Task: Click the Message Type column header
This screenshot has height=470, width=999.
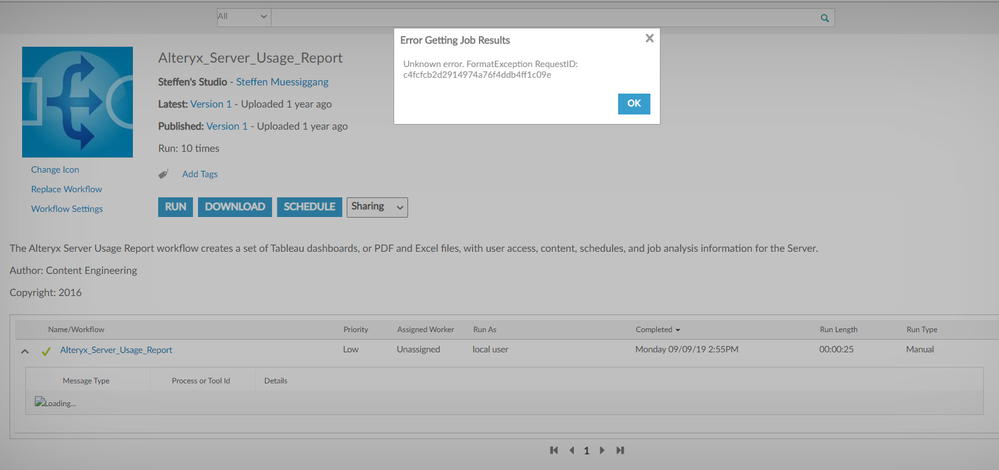Action: [86, 381]
